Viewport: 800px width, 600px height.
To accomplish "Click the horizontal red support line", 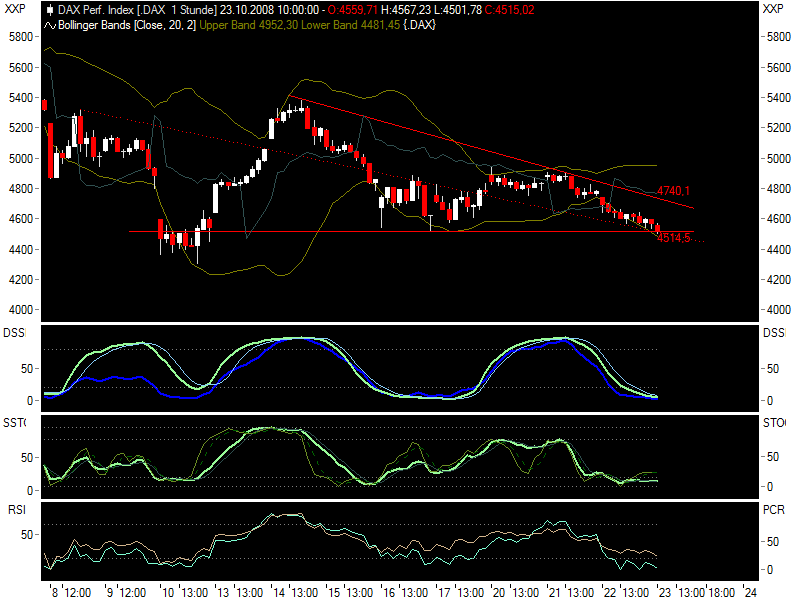I will [411, 232].
